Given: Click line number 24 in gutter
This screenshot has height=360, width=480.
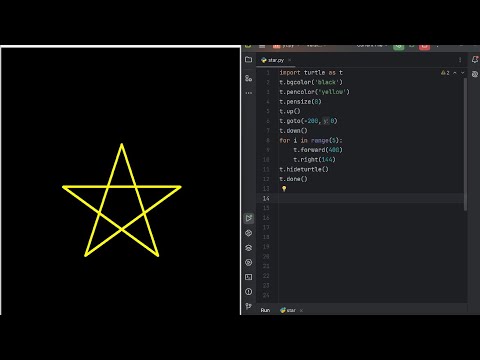Looking at the screenshot, I should (x=266, y=295).
